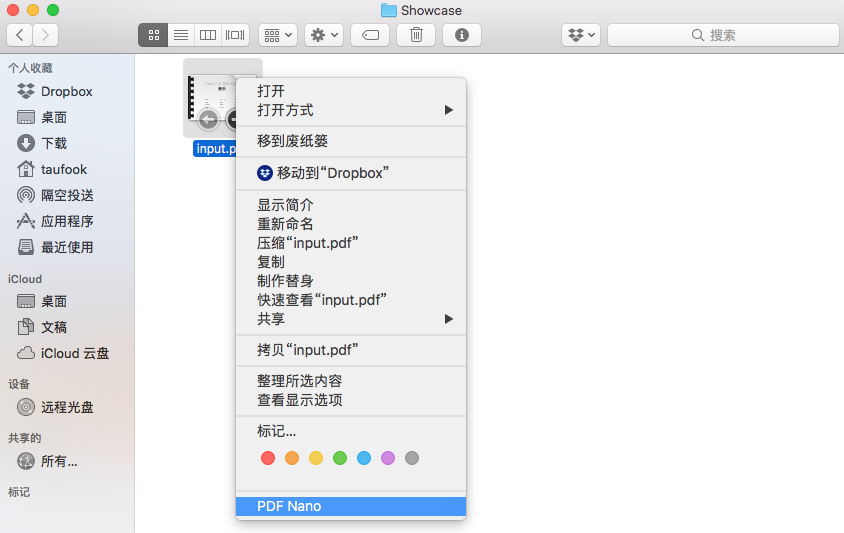Choose 重新命名 in the context menu
The width and height of the screenshot is (844, 533).
click(351, 224)
